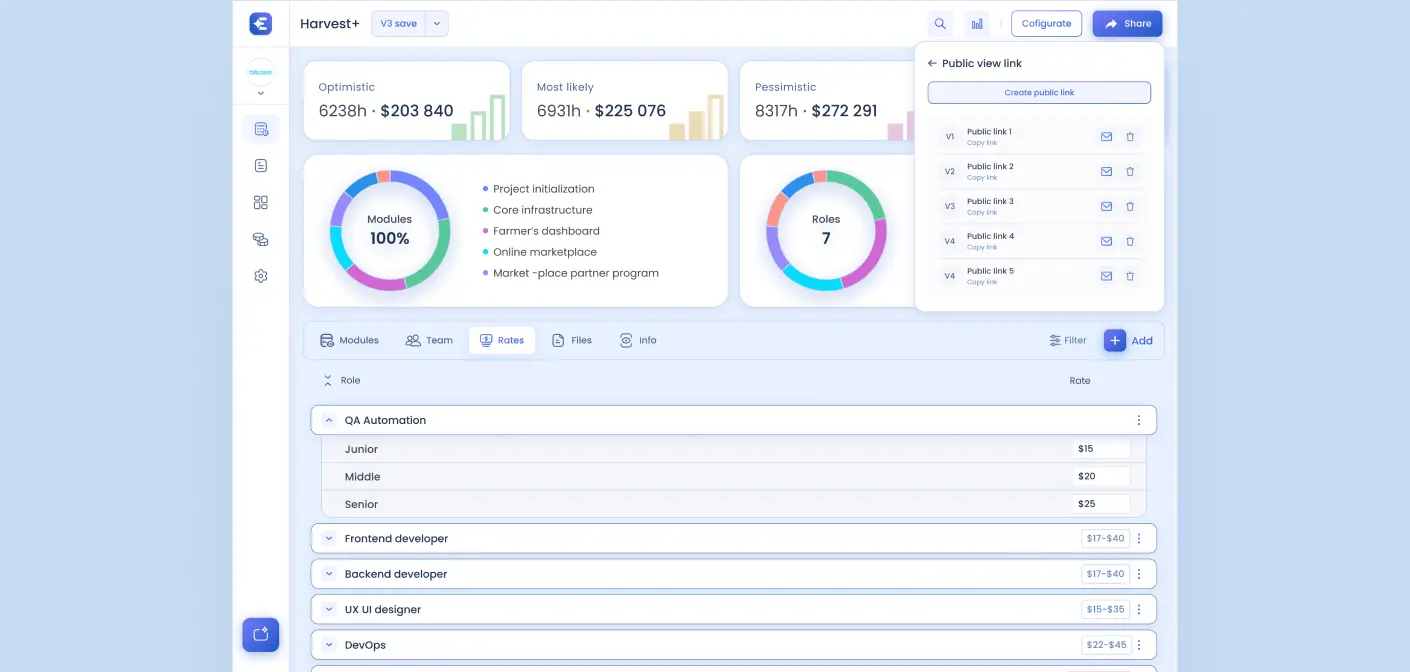Toggle sort order on Role column header

tap(328, 381)
